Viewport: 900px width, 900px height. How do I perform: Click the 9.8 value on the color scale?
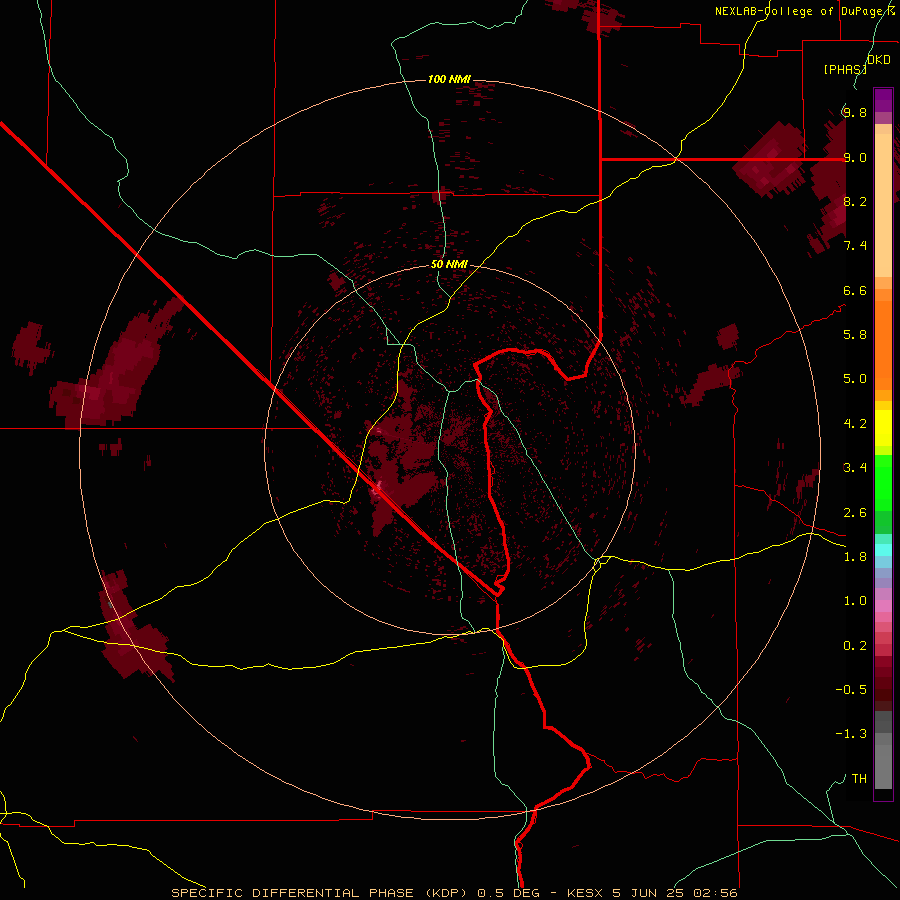click(x=855, y=112)
